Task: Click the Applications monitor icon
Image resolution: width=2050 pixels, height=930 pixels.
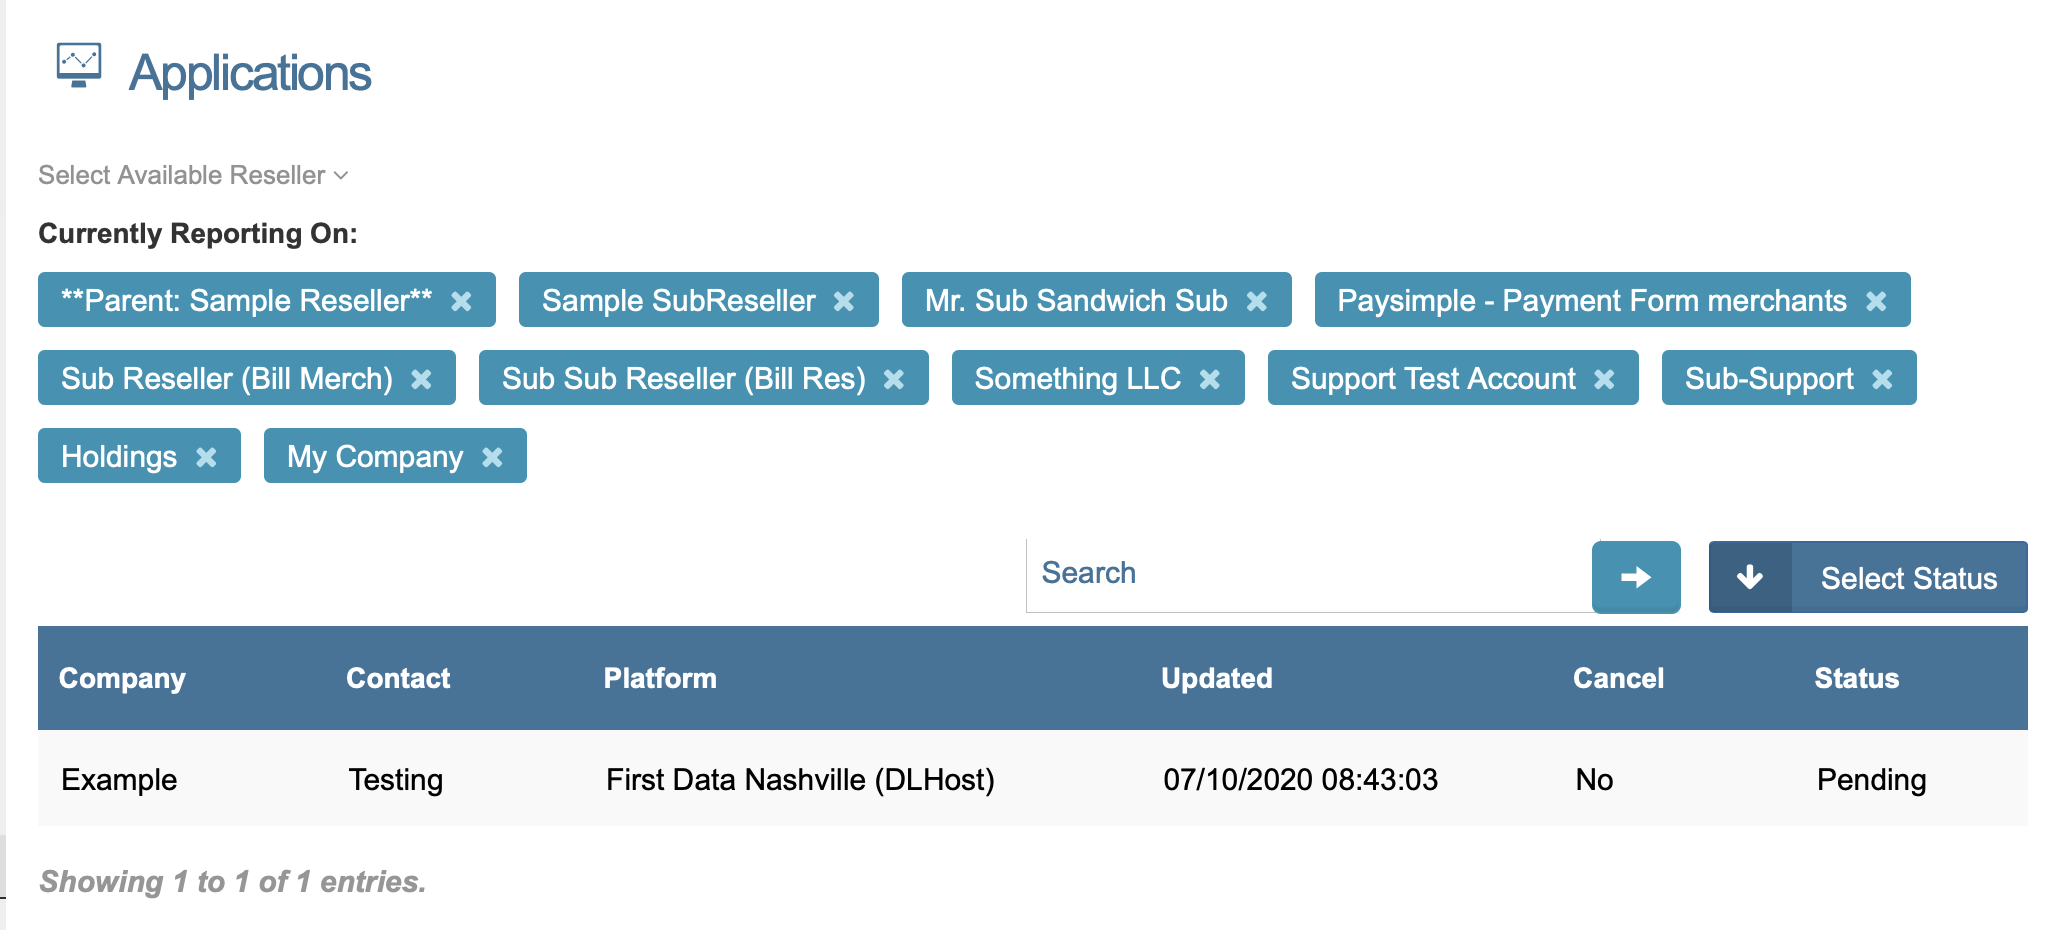Action: click(79, 66)
